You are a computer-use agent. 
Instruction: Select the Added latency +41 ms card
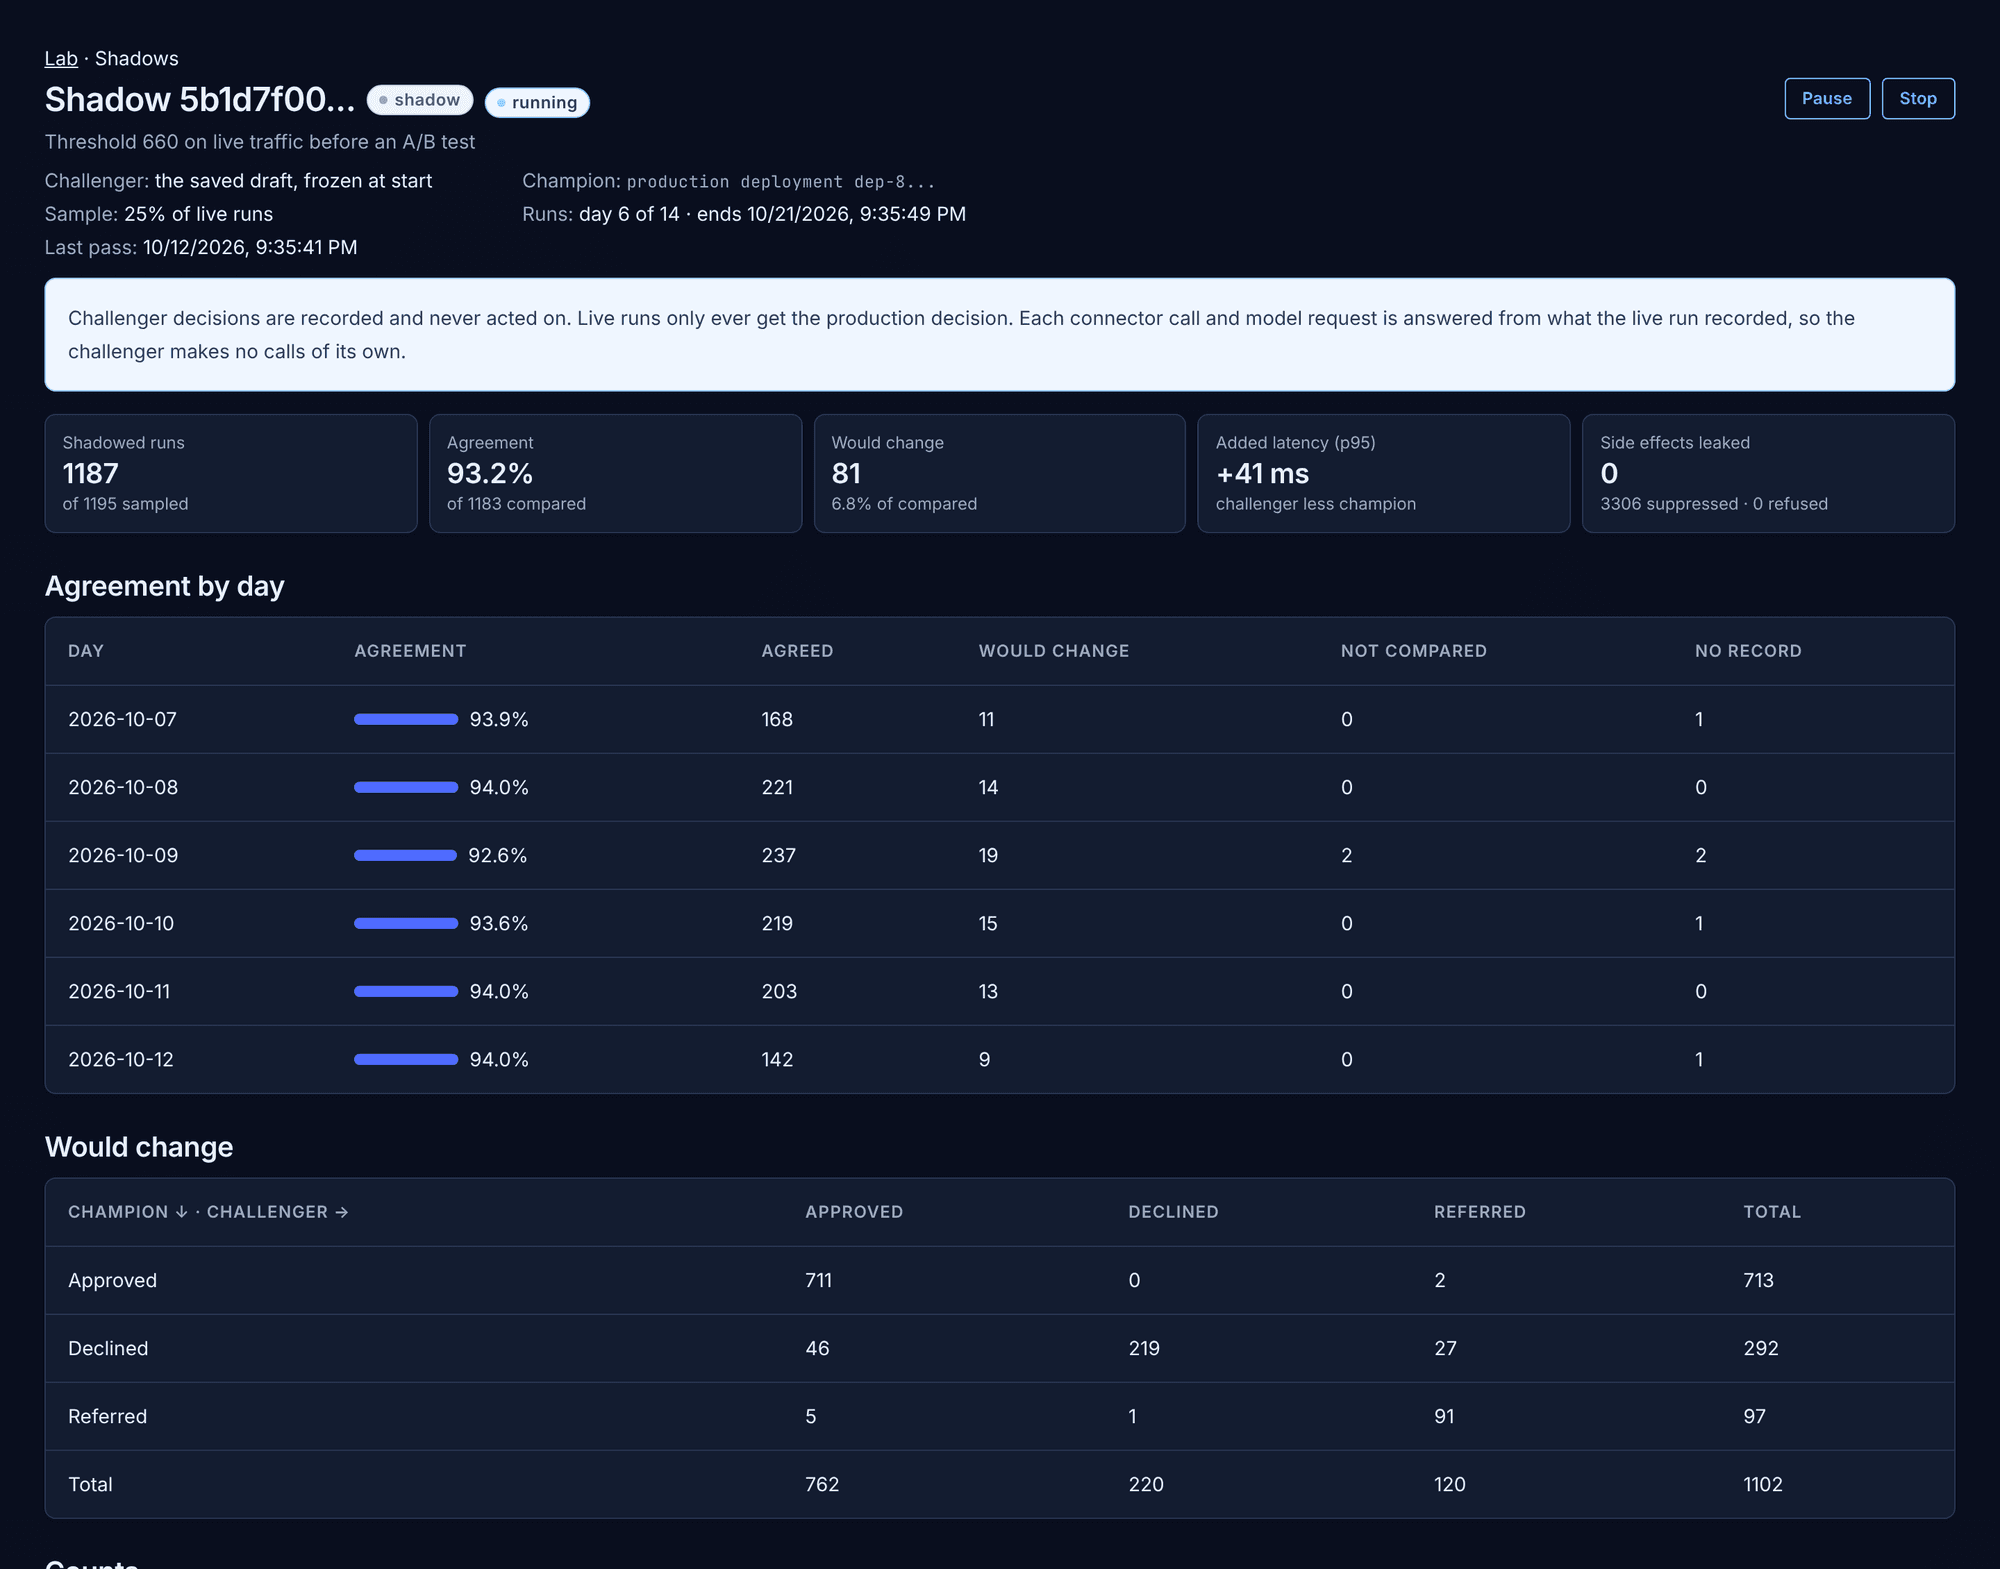click(1384, 473)
